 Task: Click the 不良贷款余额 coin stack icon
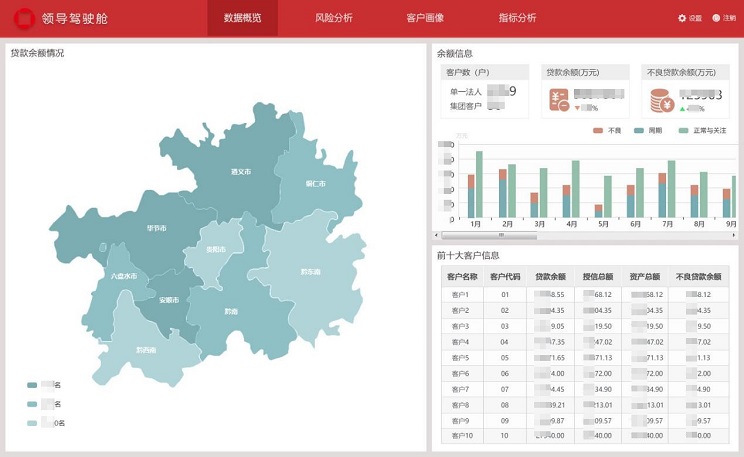[660, 99]
